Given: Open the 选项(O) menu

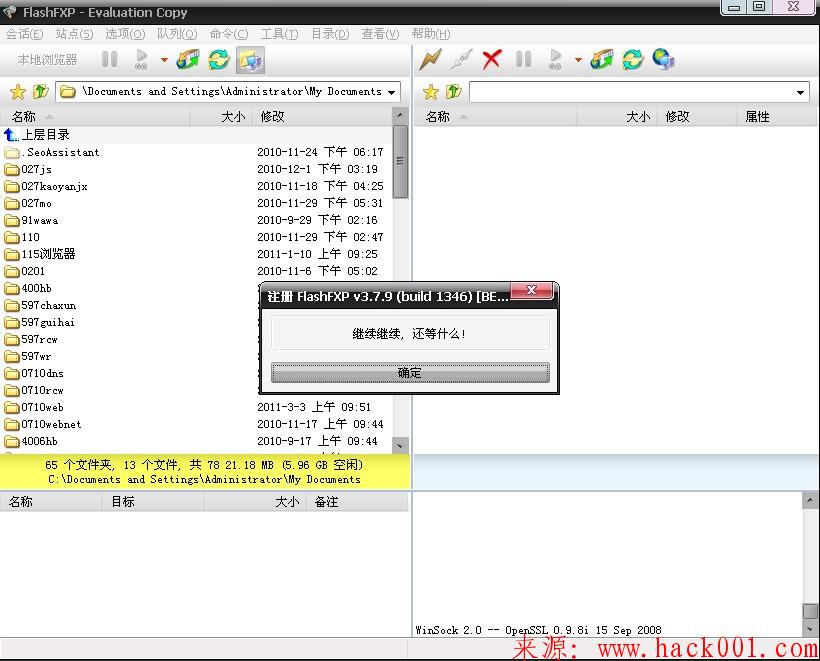Looking at the screenshot, I should (x=125, y=34).
